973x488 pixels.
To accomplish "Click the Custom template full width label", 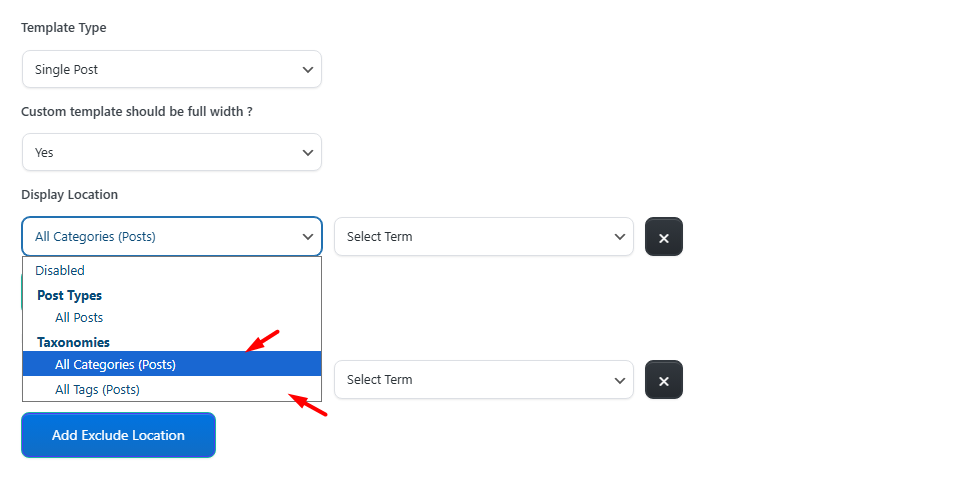I will point(136,111).
